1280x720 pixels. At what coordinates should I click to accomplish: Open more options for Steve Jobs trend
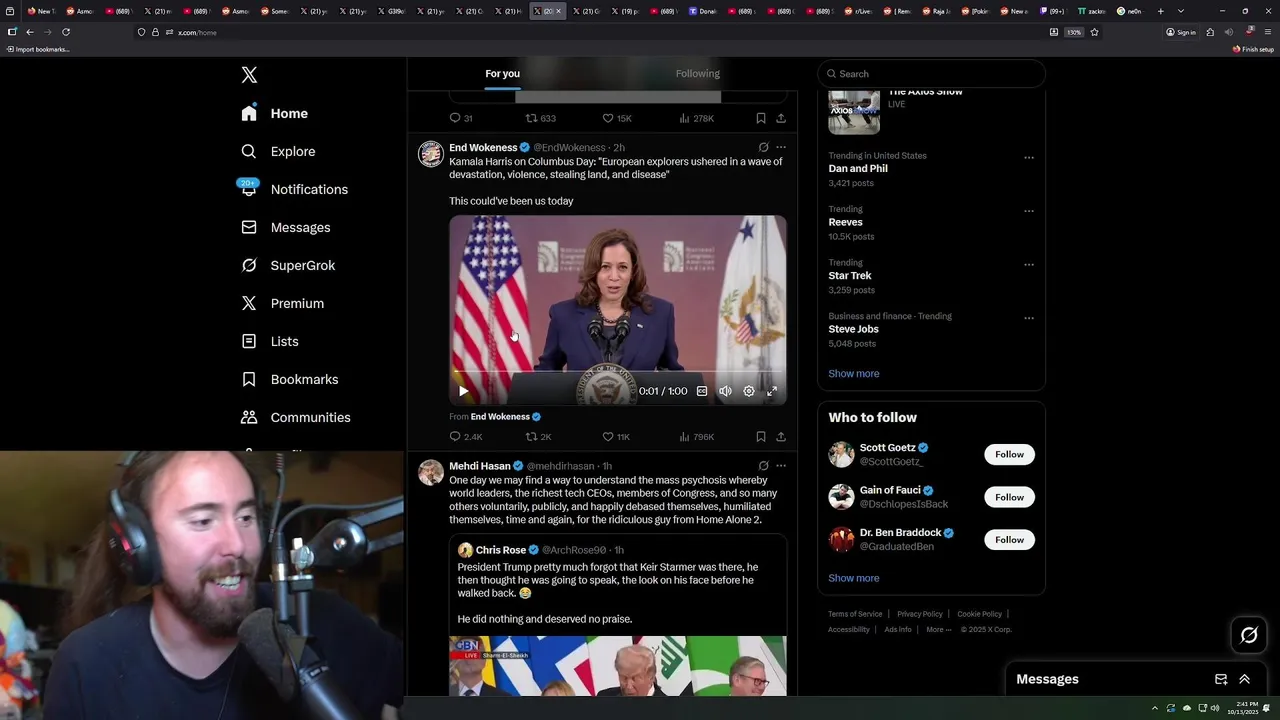point(1028,318)
